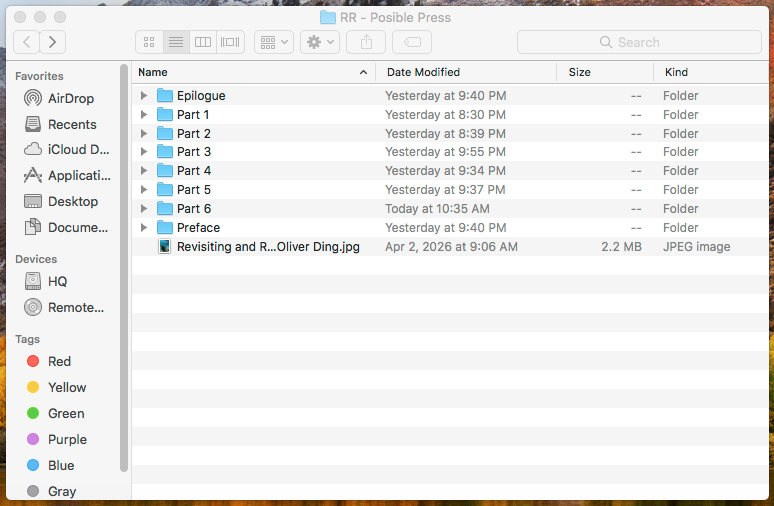Select the Red tag in sidebar
This screenshot has width=774, height=506.
tap(59, 361)
